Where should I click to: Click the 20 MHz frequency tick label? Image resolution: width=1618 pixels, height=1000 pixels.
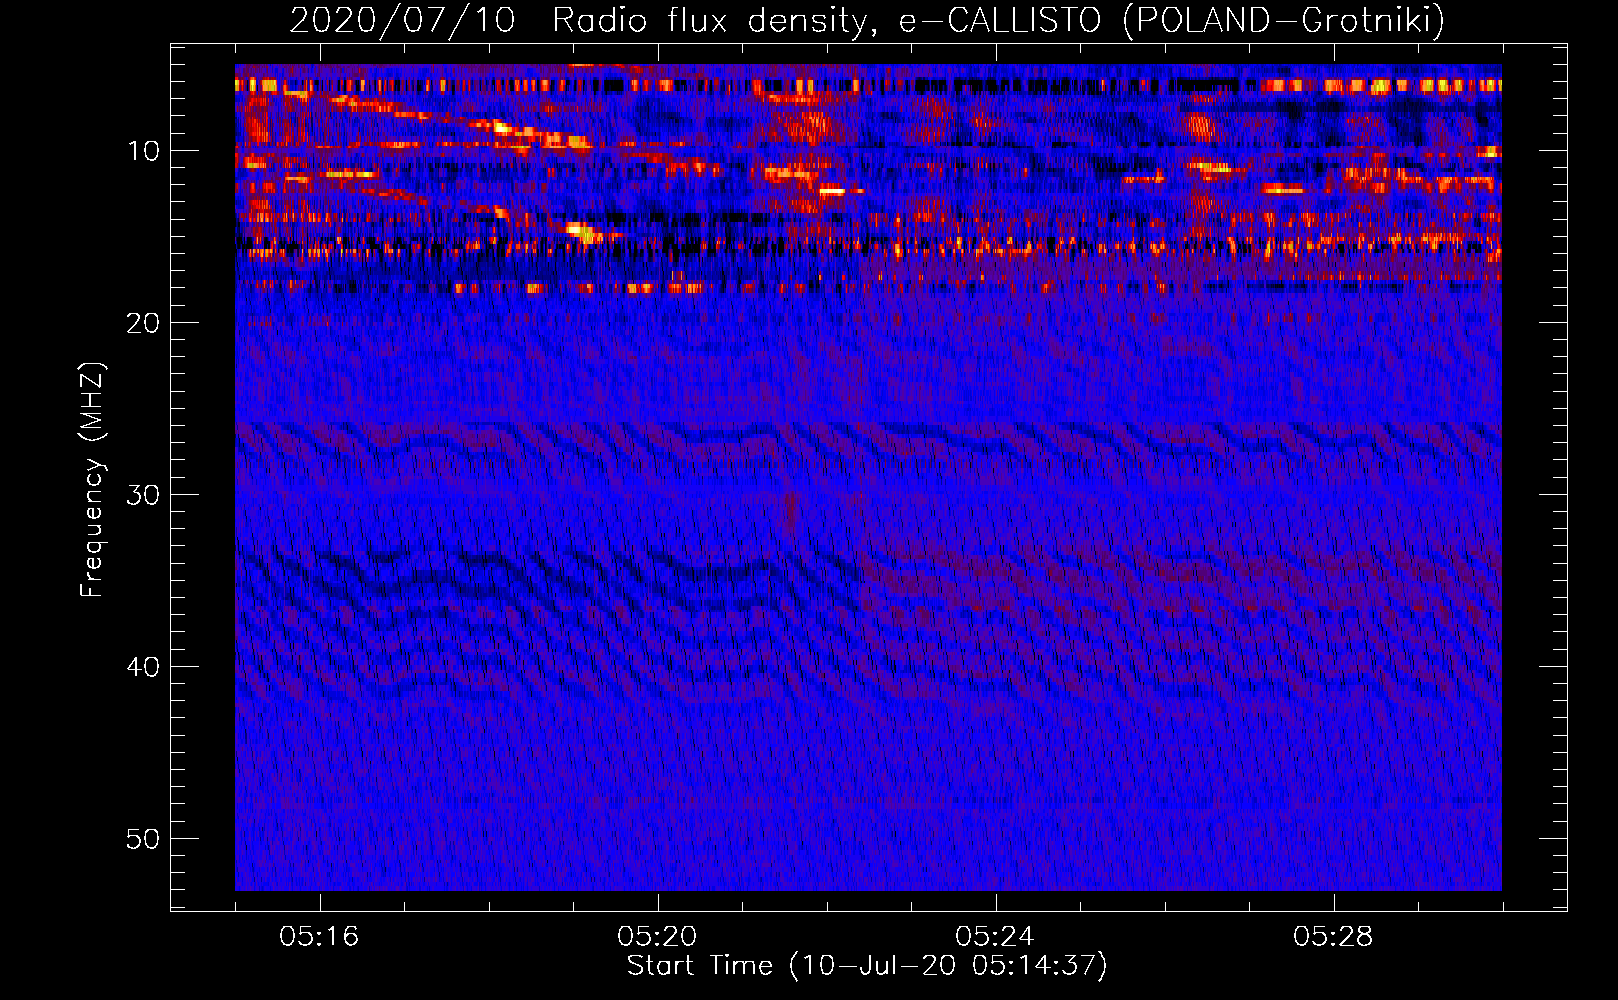click(144, 323)
